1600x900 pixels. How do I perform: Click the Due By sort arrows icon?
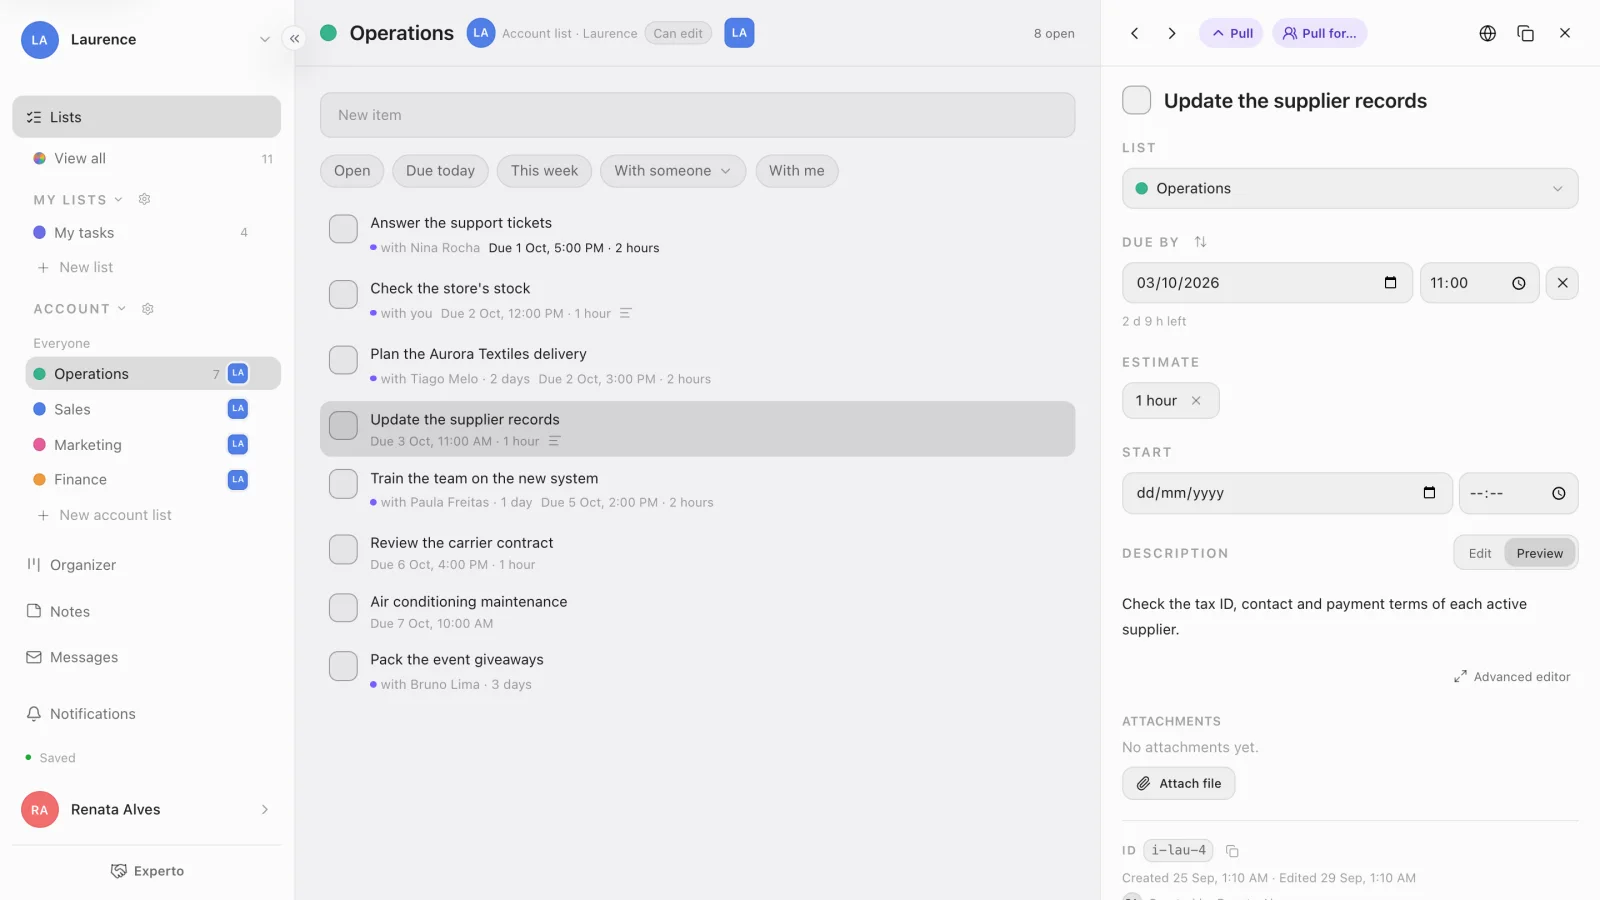[x=1200, y=242]
